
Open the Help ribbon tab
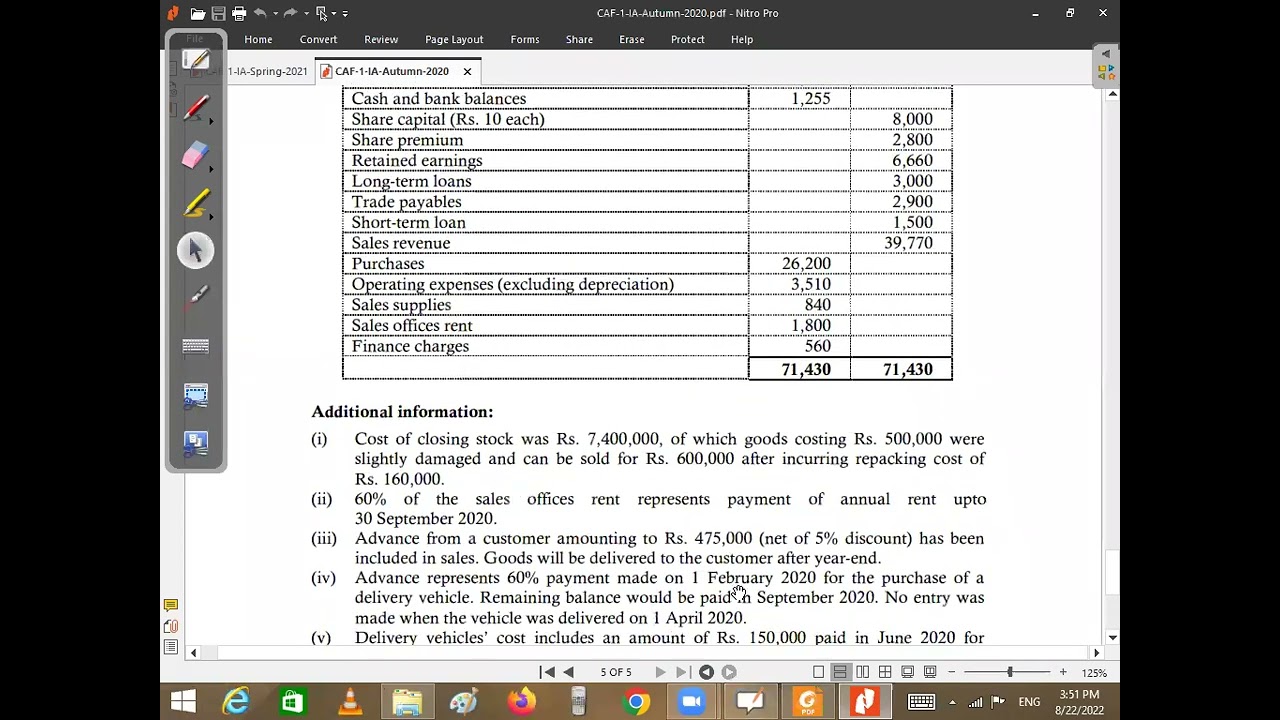click(742, 39)
